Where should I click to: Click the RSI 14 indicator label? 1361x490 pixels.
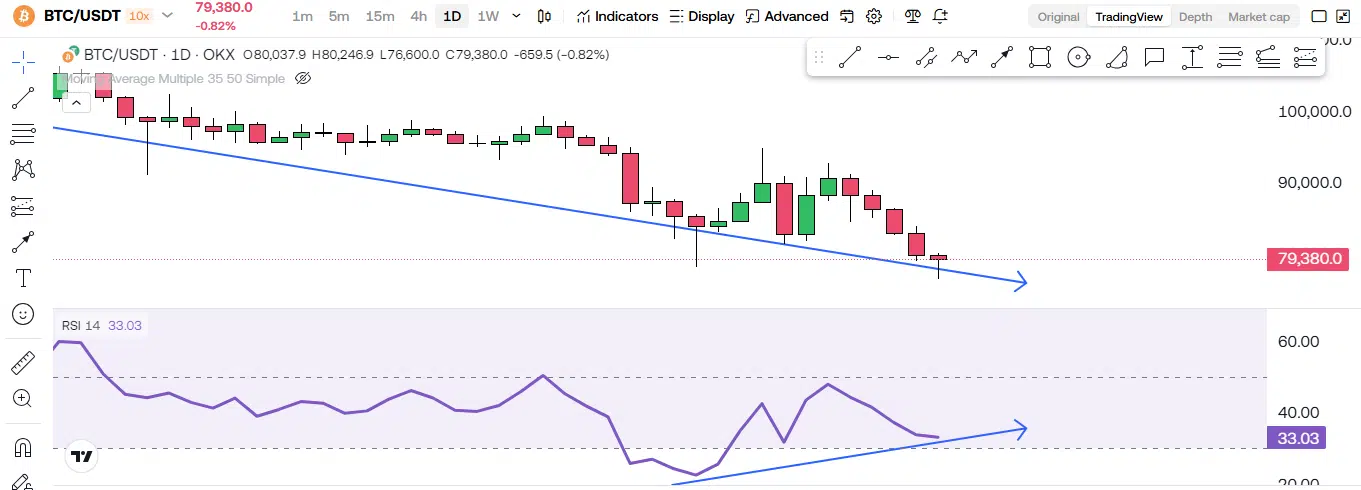click(81, 325)
